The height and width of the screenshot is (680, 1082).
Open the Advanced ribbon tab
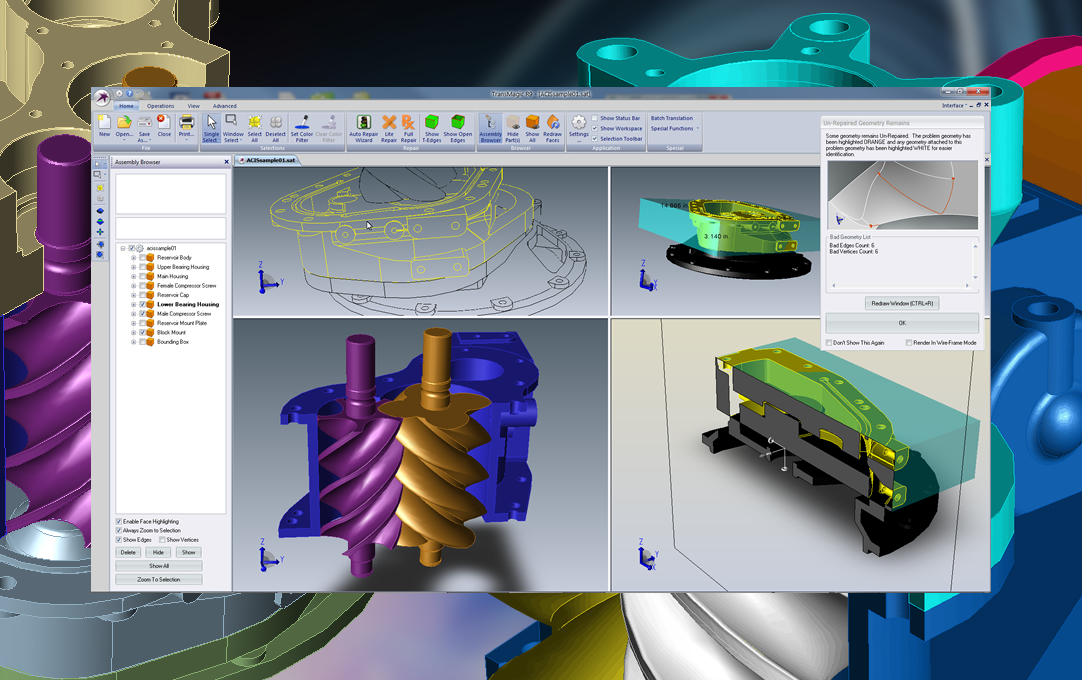[224, 105]
